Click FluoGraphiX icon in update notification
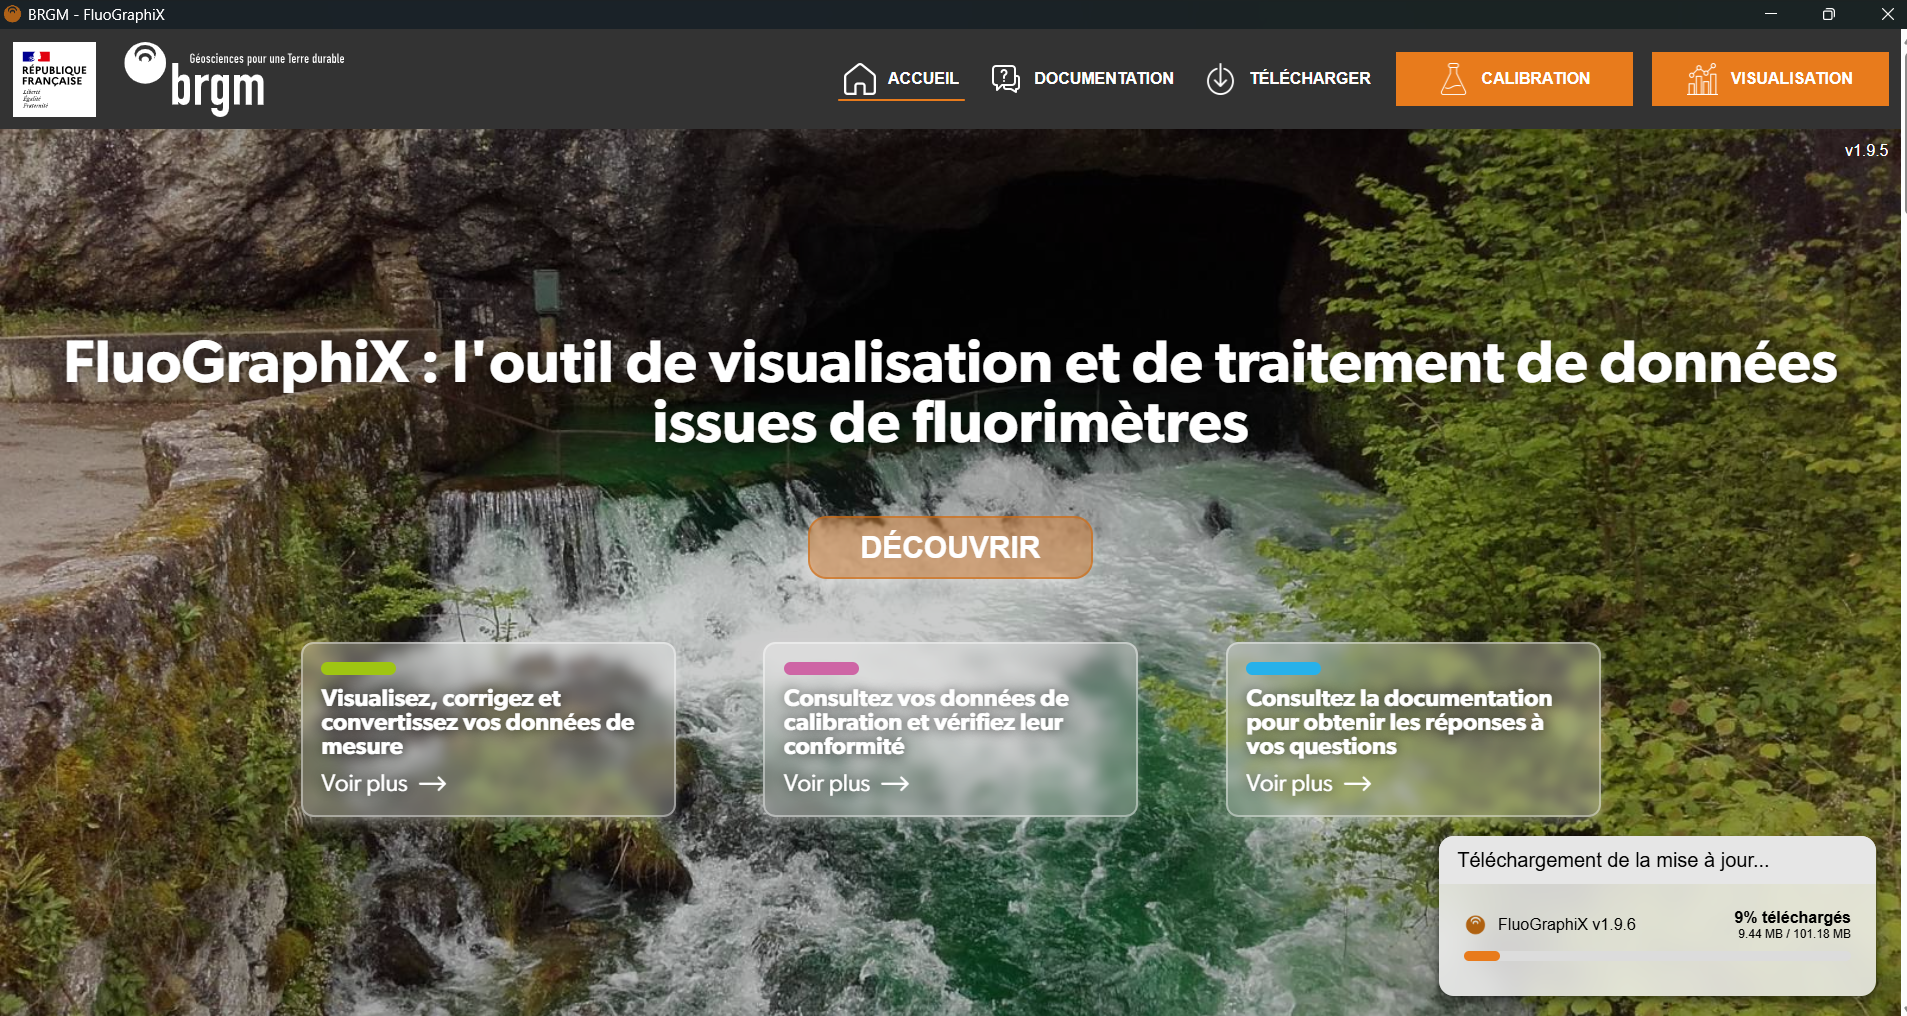Viewport: 1907px width, 1016px height. coord(1475,924)
